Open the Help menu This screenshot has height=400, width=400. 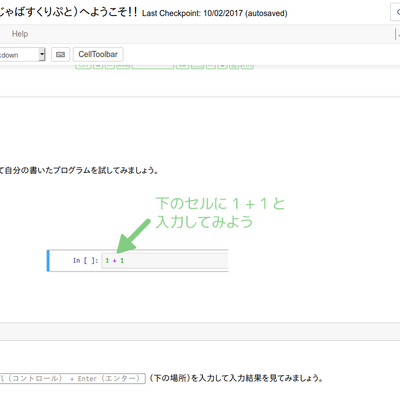(20, 34)
